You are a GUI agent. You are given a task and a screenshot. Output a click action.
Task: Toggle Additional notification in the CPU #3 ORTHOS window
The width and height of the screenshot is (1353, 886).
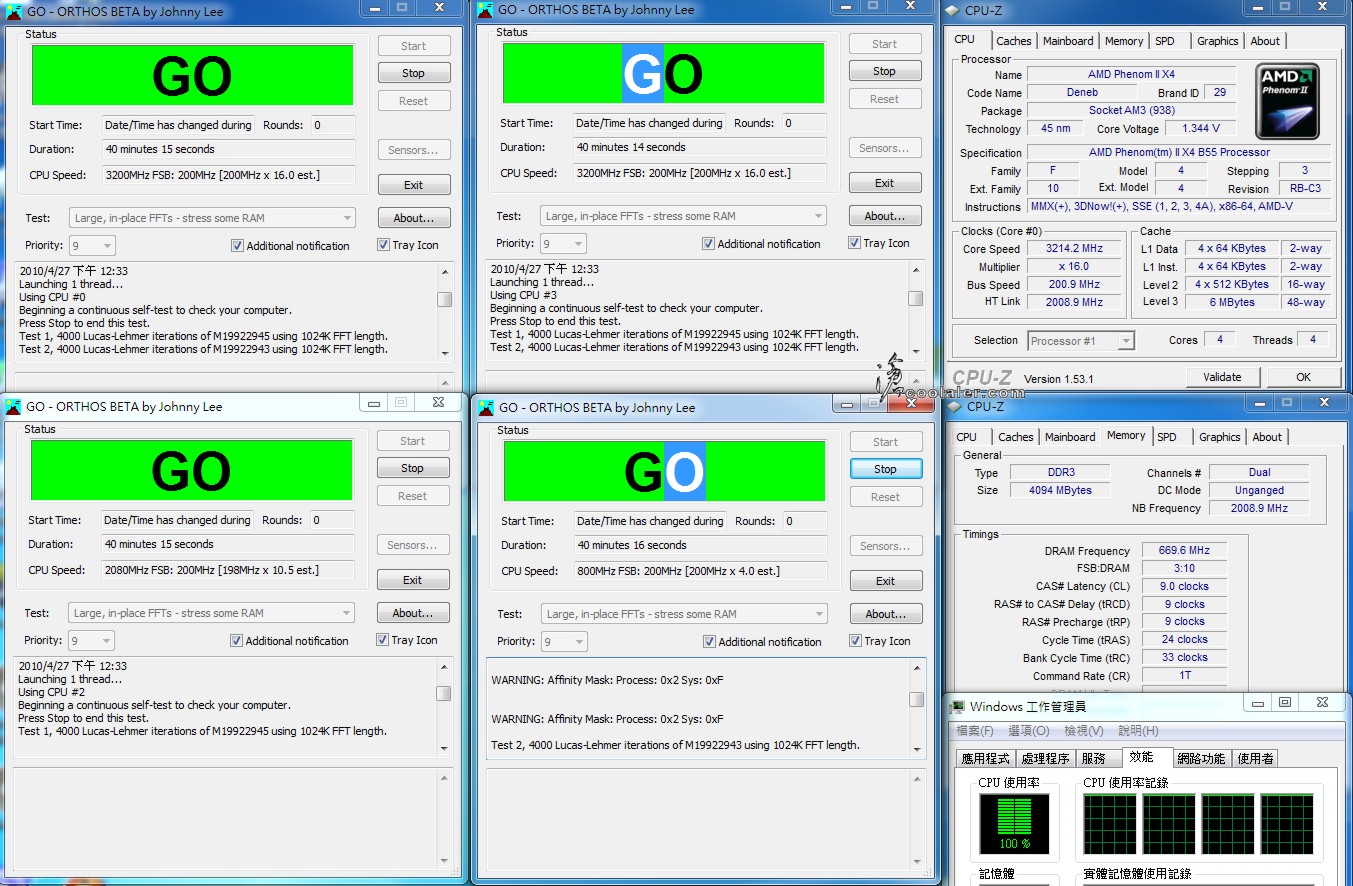click(x=708, y=243)
